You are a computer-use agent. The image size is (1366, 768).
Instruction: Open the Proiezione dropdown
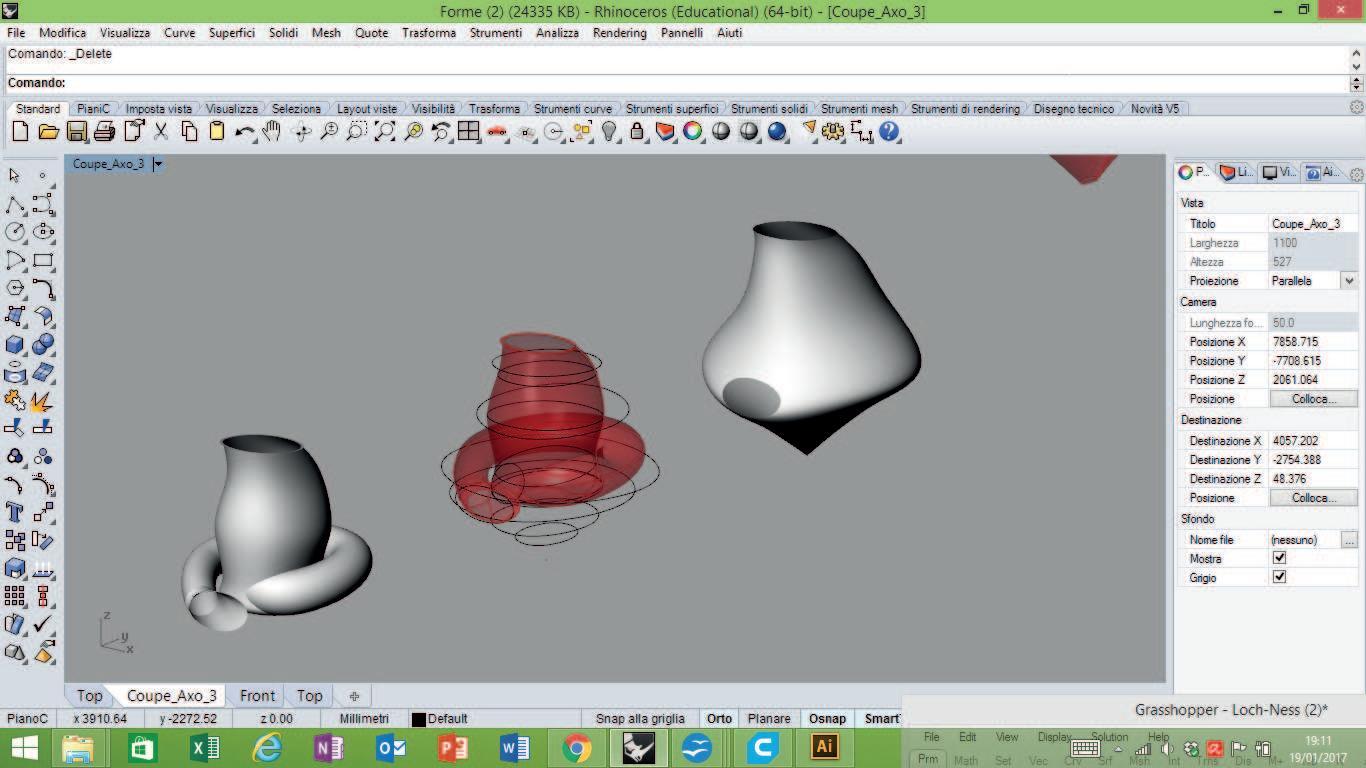click(x=1348, y=281)
